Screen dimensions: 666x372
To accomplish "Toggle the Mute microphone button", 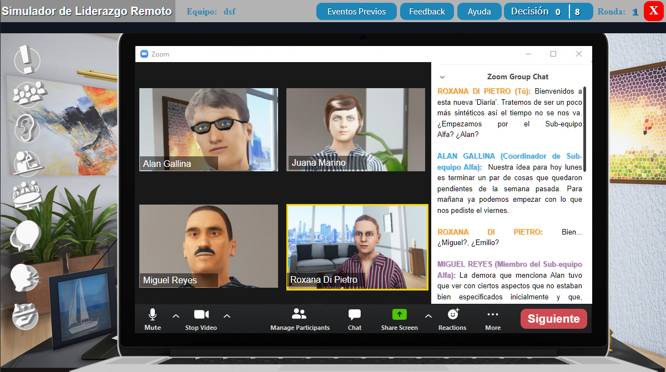I will pos(152,319).
